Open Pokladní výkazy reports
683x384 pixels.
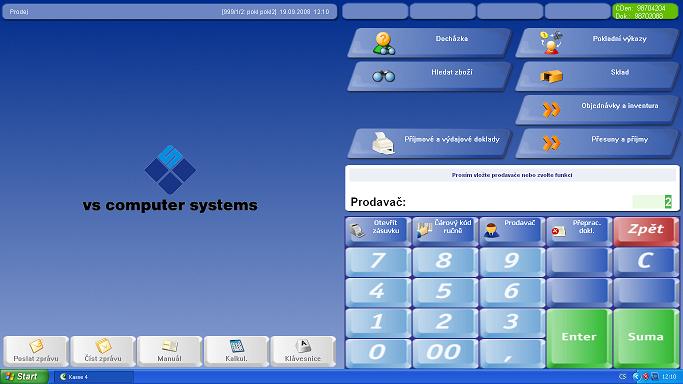(x=597, y=43)
